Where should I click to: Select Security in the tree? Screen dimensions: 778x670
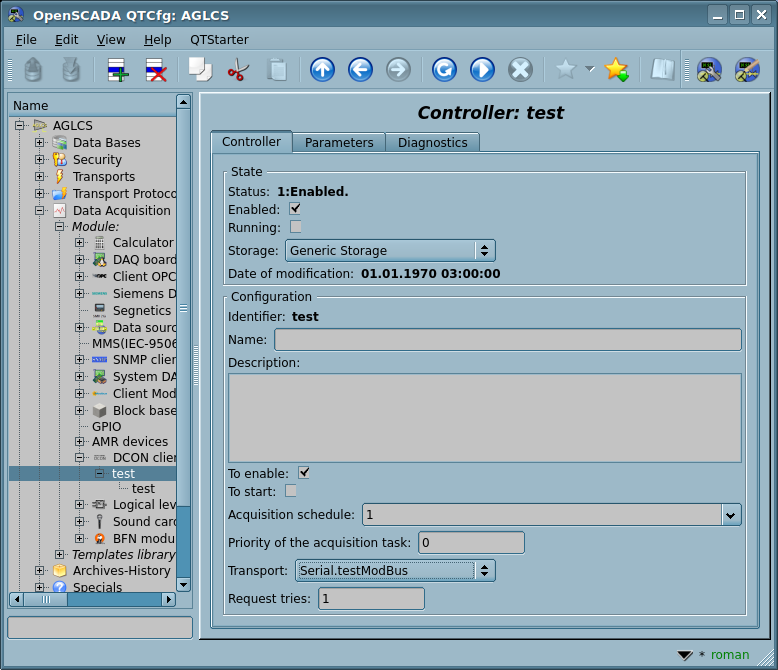click(97, 160)
